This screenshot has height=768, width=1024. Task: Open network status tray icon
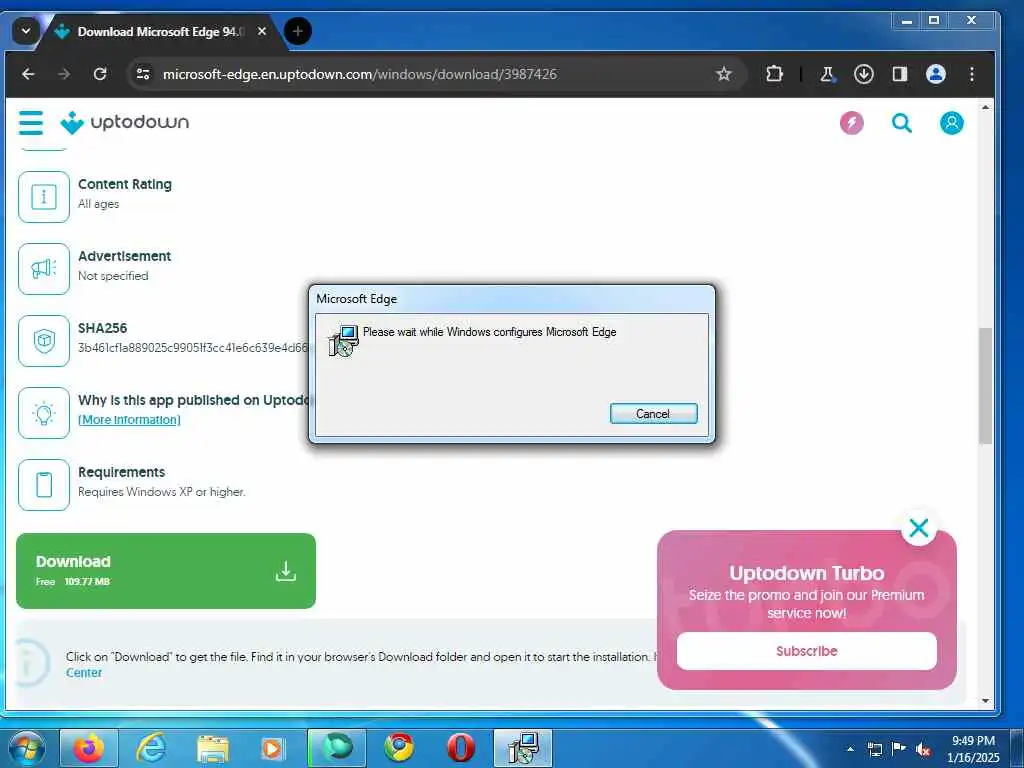click(x=874, y=749)
